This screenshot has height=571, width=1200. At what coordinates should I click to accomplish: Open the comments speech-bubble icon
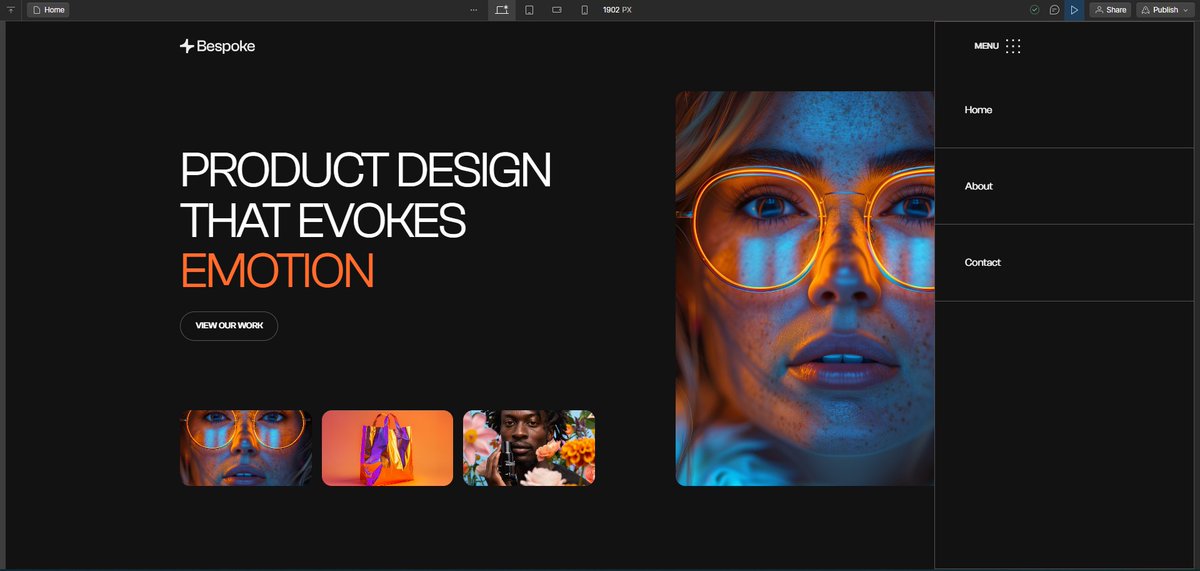(1054, 9)
